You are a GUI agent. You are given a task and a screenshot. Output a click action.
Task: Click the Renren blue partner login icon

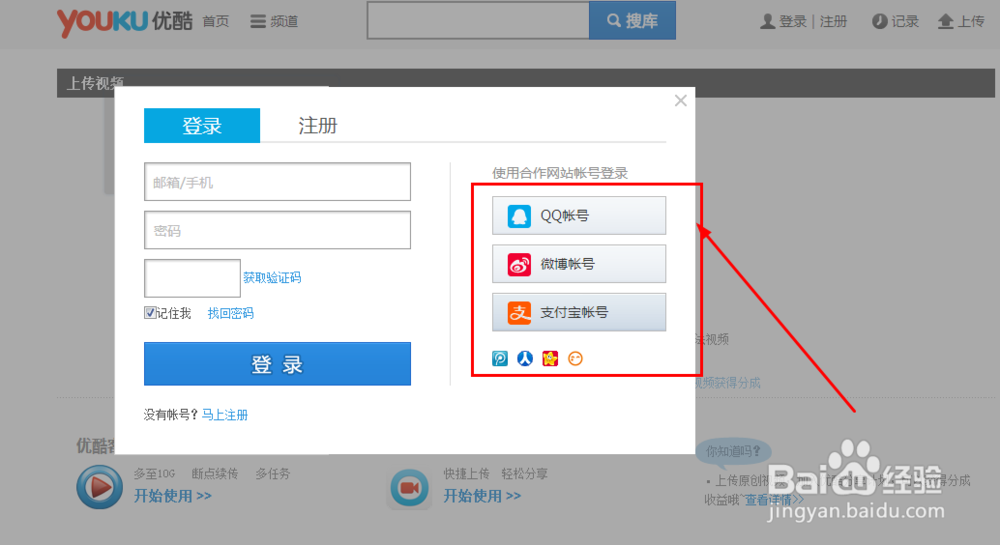[525, 359]
